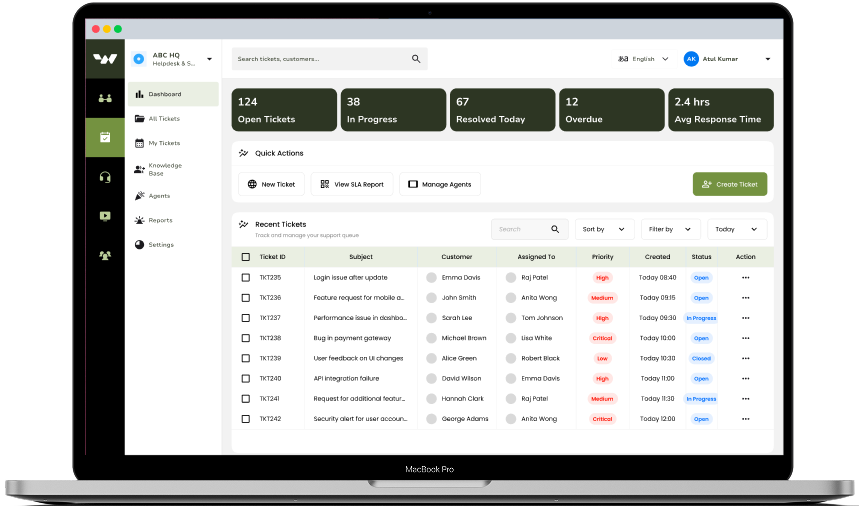Go to Dashboard in the side menu

click(x=173, y=94)
